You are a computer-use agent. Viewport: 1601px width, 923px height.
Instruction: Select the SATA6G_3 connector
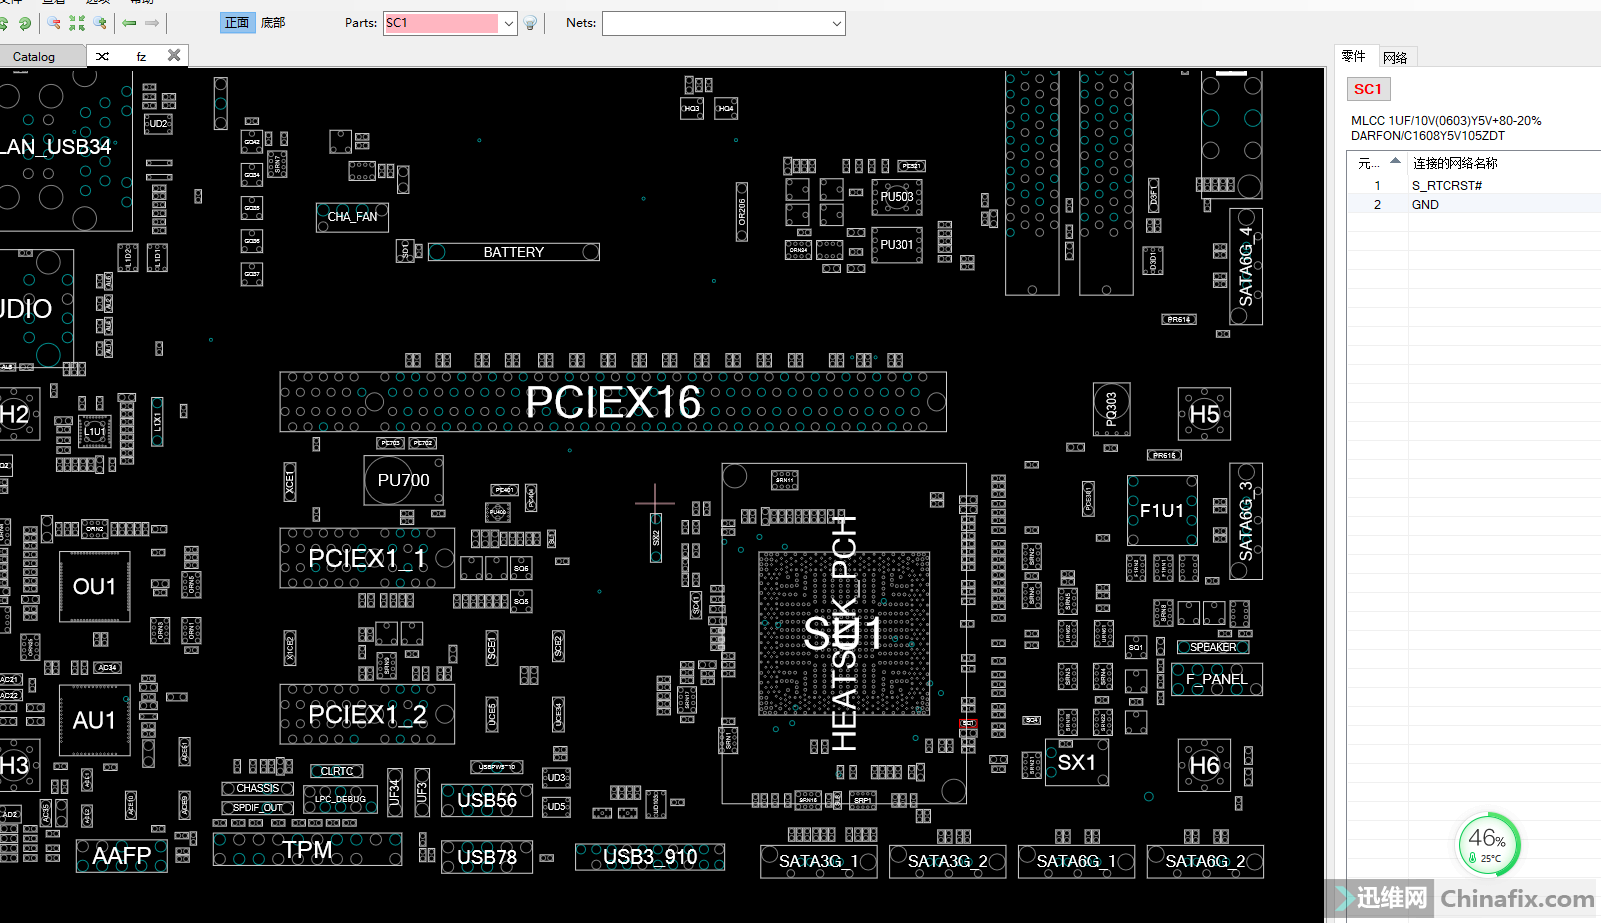(x=1245, y=522)
